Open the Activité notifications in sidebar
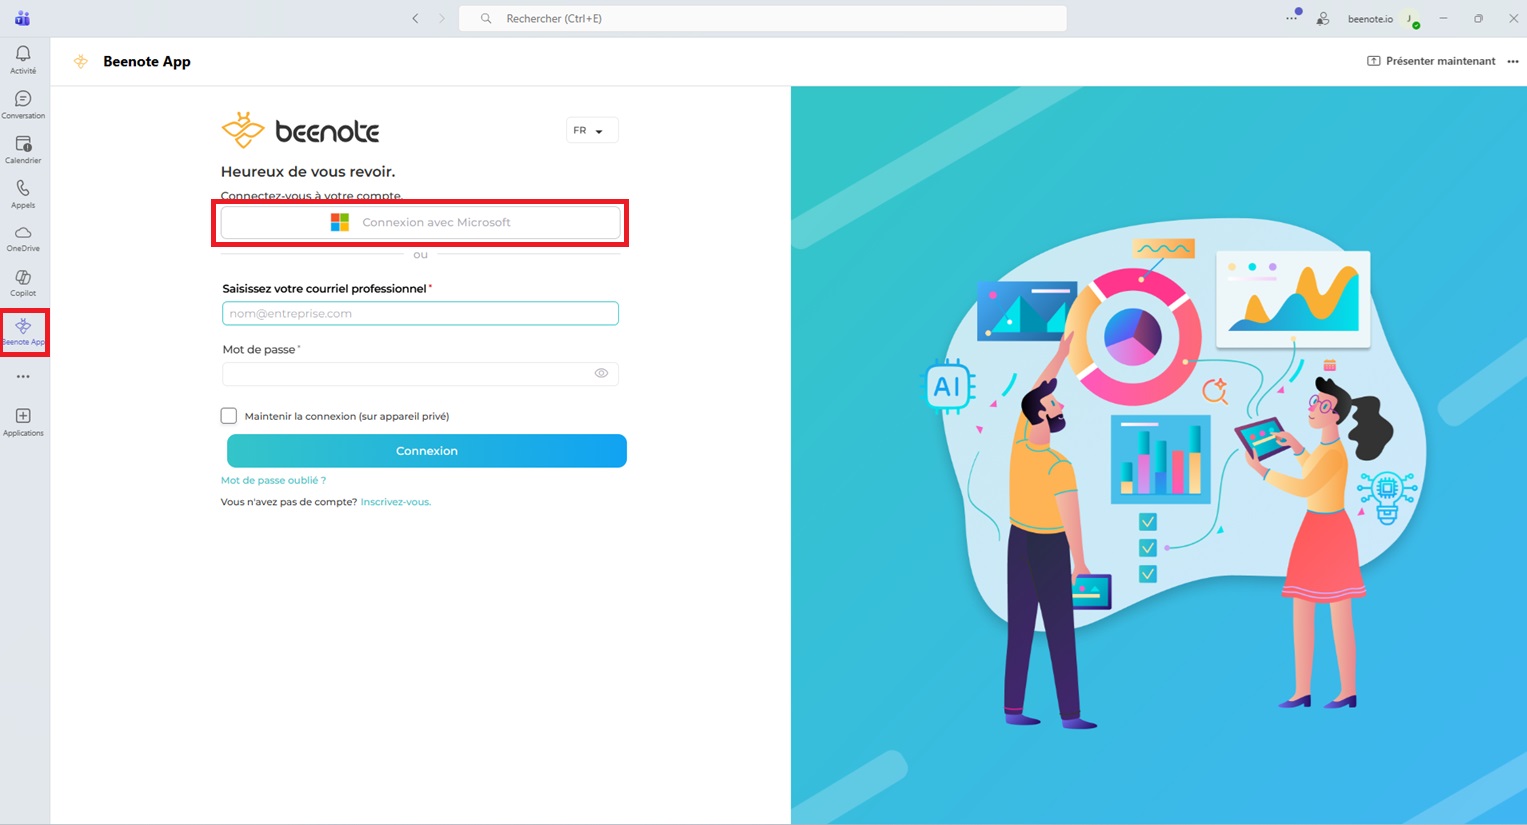 point(23,59)
